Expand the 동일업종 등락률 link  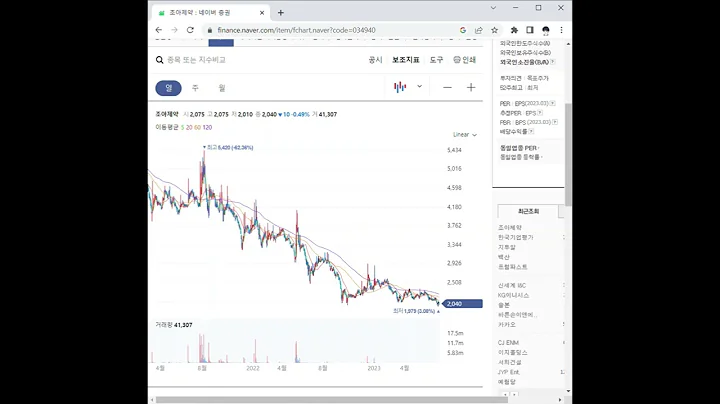pyautogui.click(x=521, y=157)
